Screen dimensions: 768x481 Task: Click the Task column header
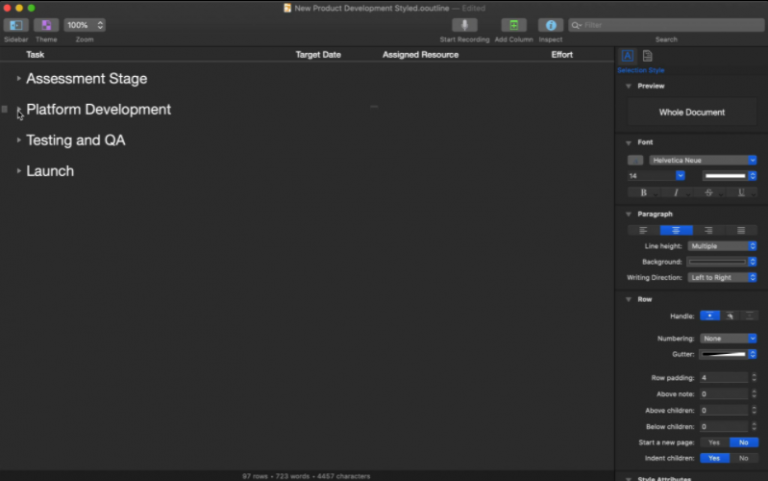click(35, 54)
